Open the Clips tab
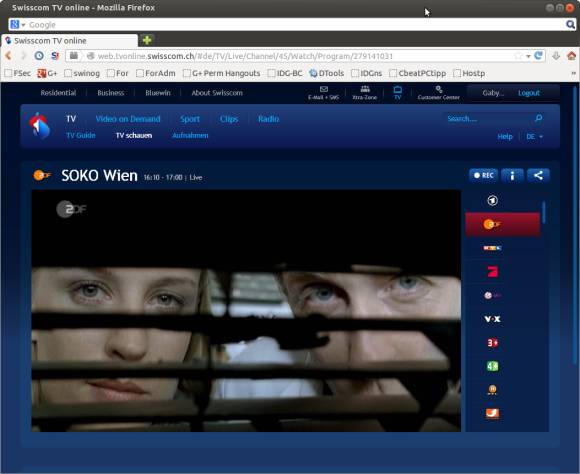Image resolution: width=580 pixels, height=474 pixels. [229, 119]
